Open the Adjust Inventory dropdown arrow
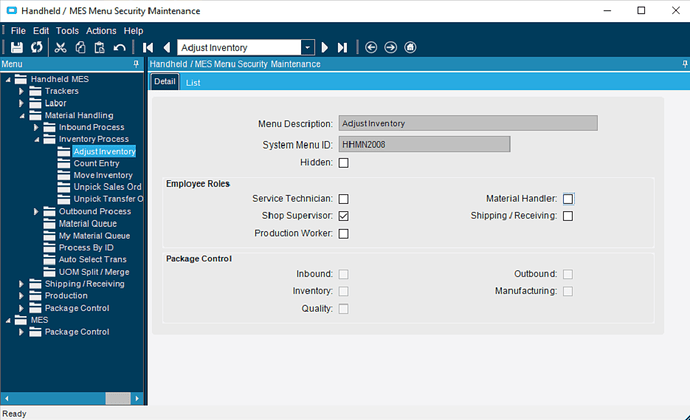The image size is (690, 420). pyautogui.click(x=308, y=47)
